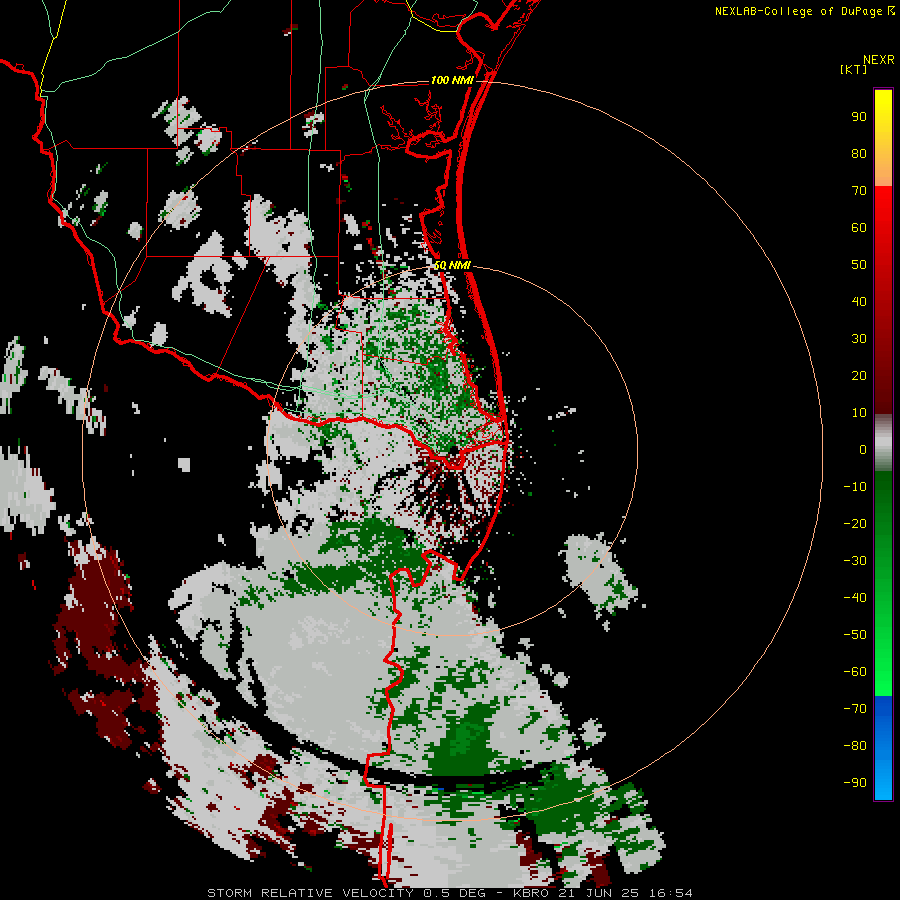Click the 50 knot scale value
The width and height of the screenshot is (900, 900).
[859, 265]
